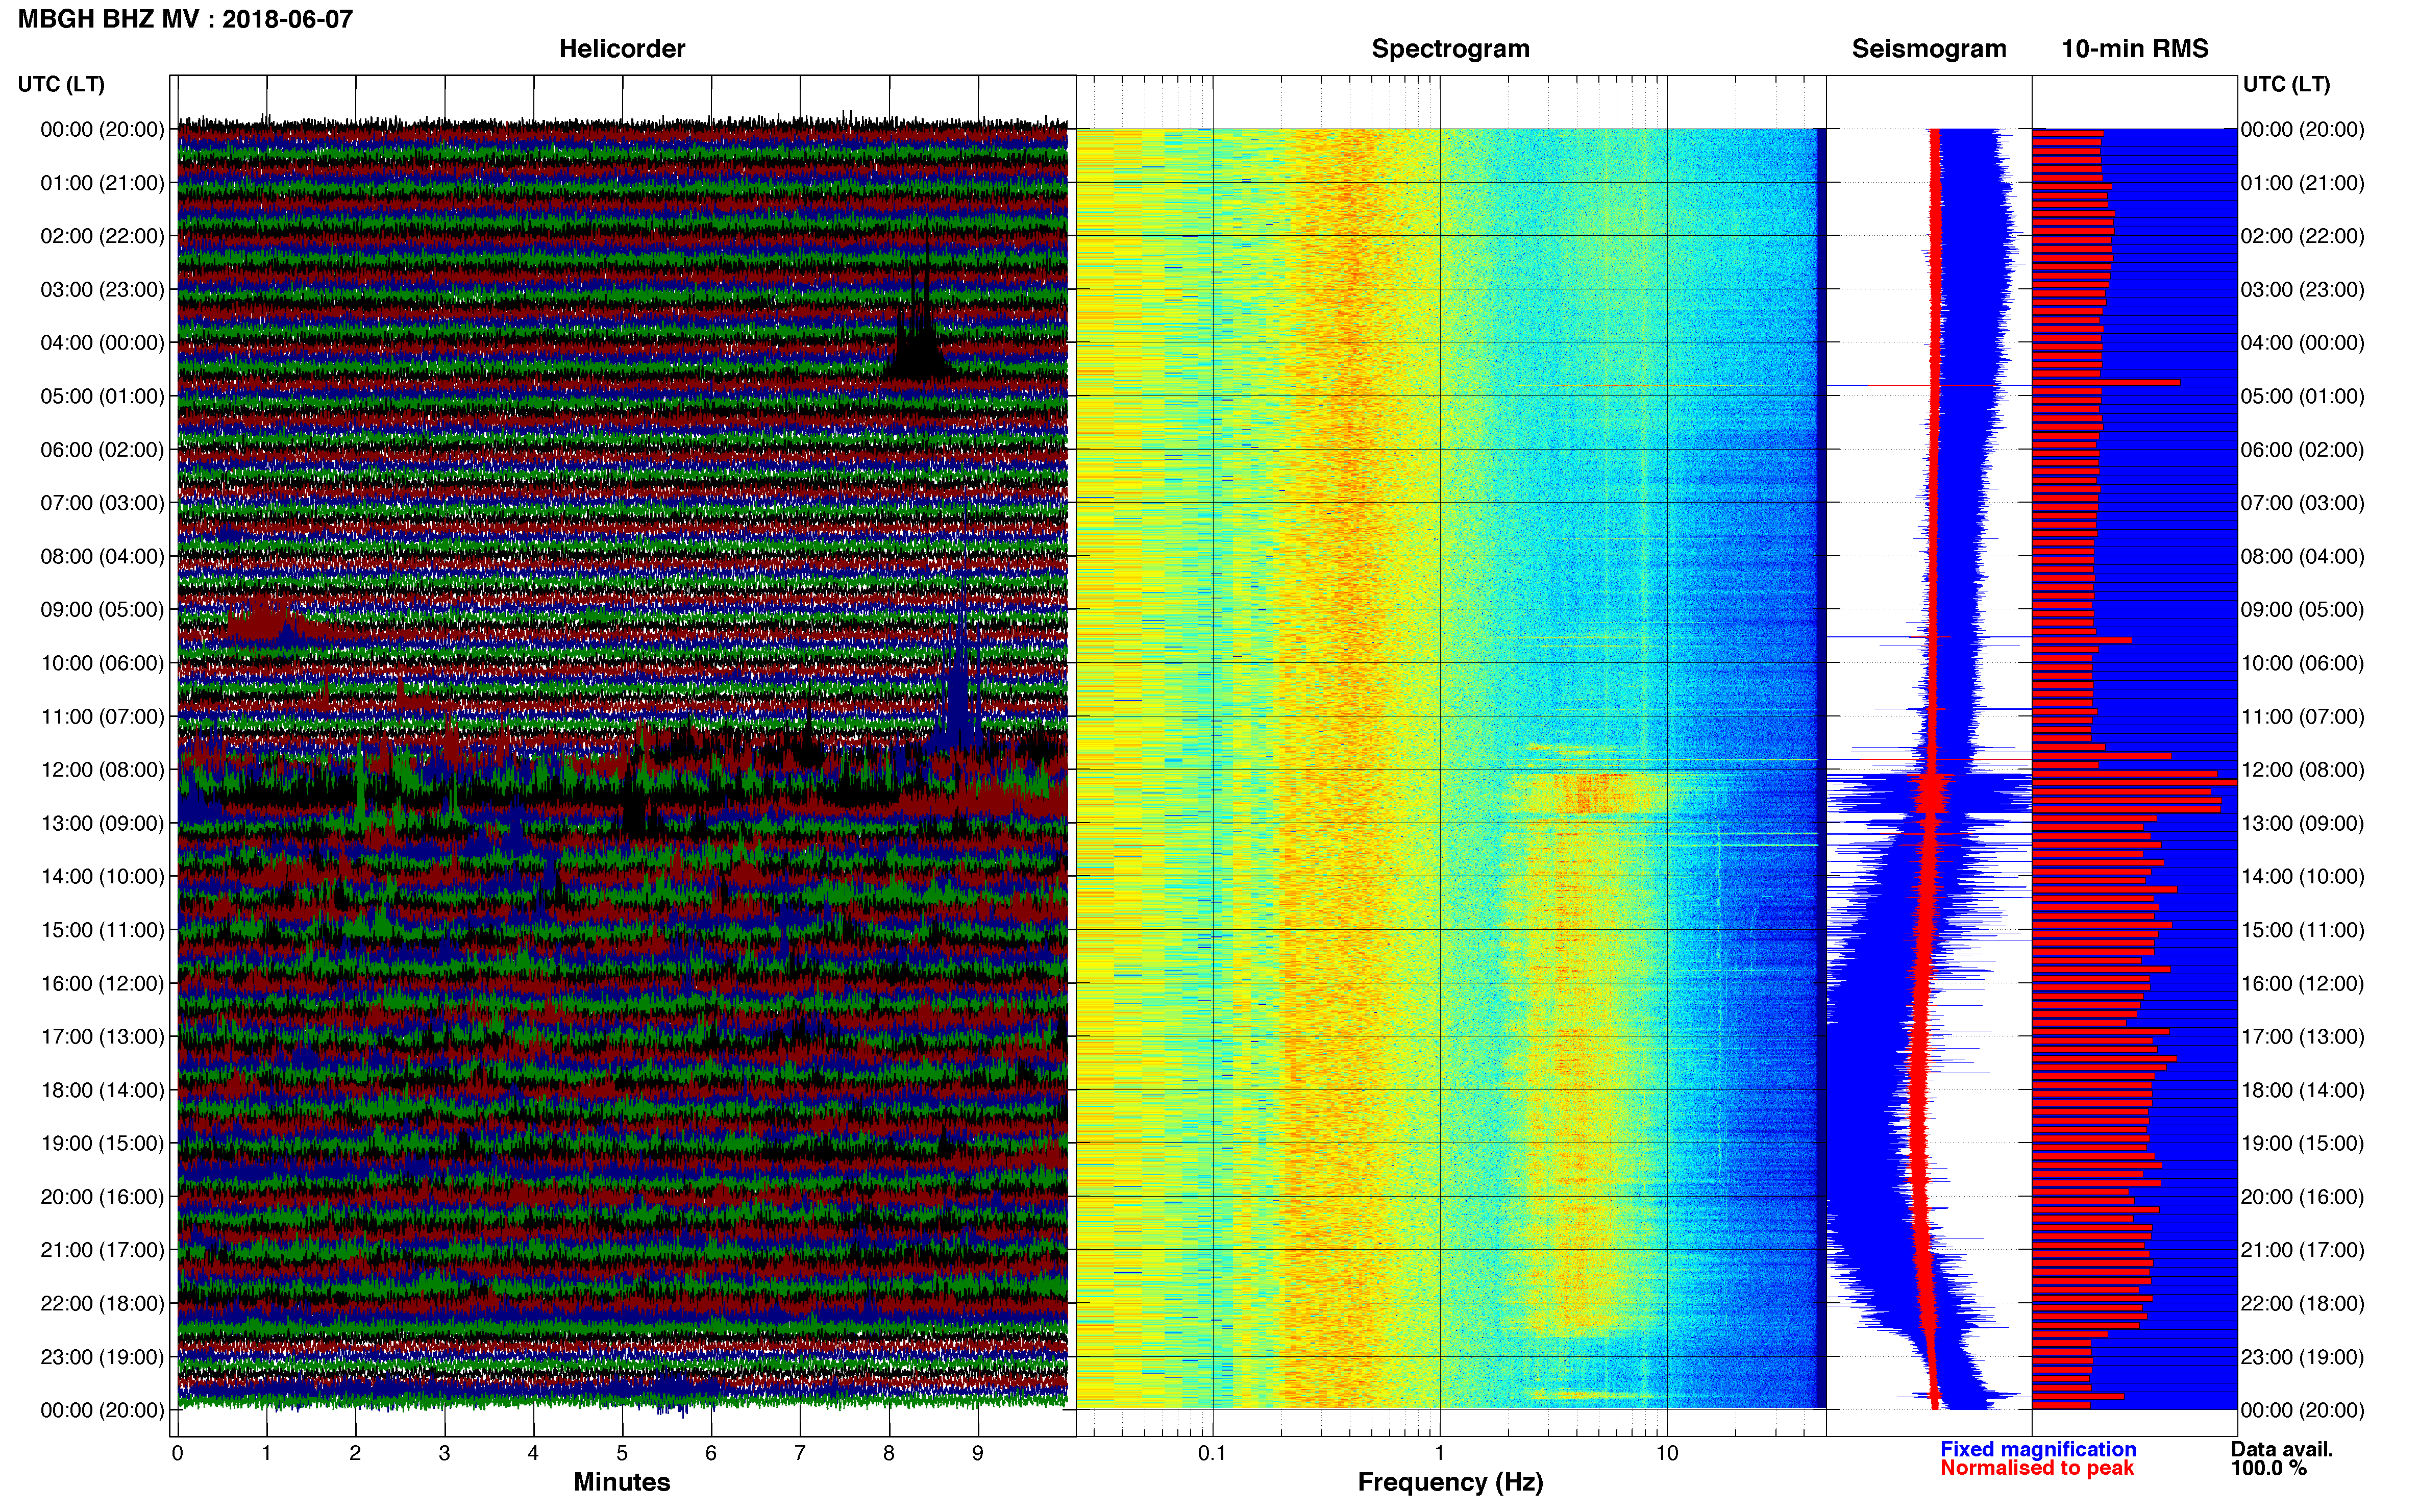Click the '100.0 %' data availability value
This screenshot has height=1512, width=2419.
(x=2269, y=1468)
